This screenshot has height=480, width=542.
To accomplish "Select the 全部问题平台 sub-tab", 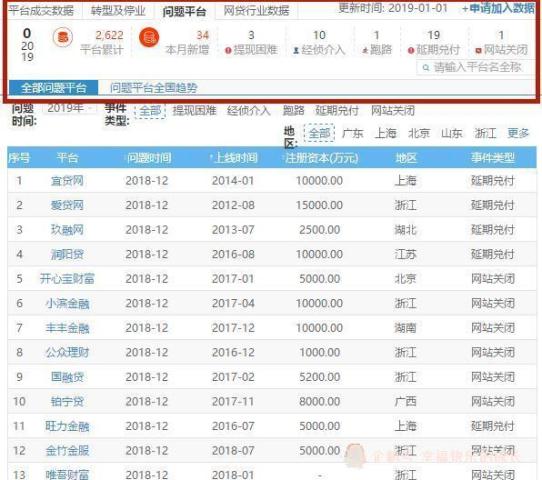I will pos(54,88).
